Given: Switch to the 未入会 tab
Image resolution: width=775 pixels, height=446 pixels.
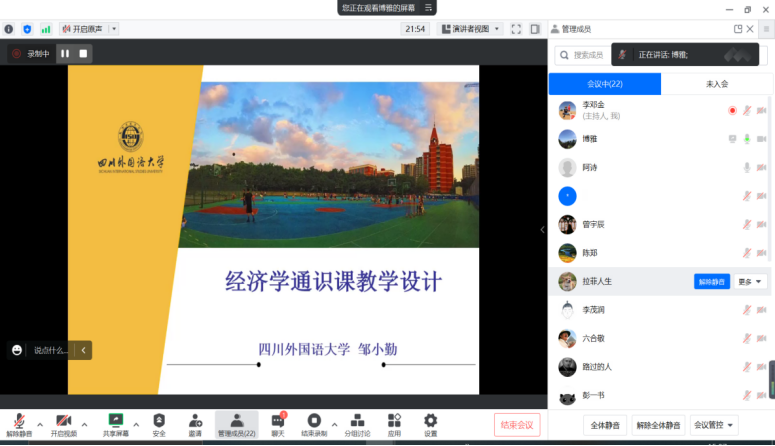Looking at the screenshot, I should pyautogui.click(x=716, y=84).
